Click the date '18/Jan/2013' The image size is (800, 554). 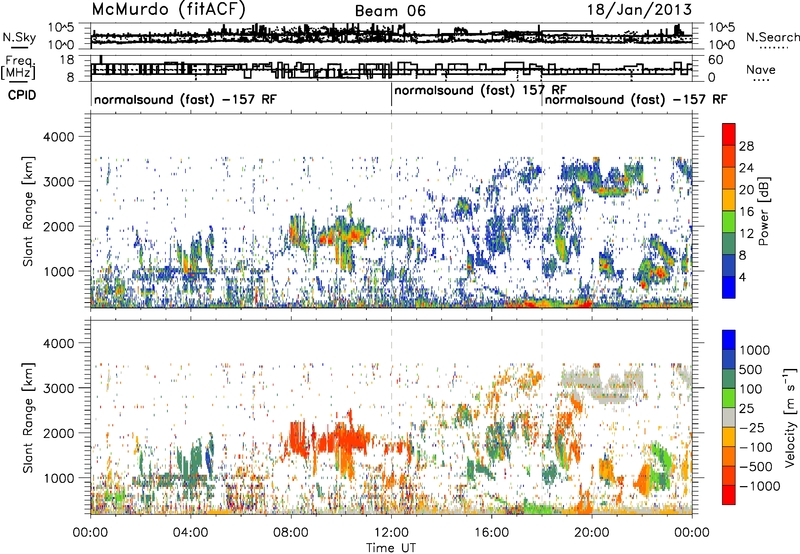[x=639, y=9]
